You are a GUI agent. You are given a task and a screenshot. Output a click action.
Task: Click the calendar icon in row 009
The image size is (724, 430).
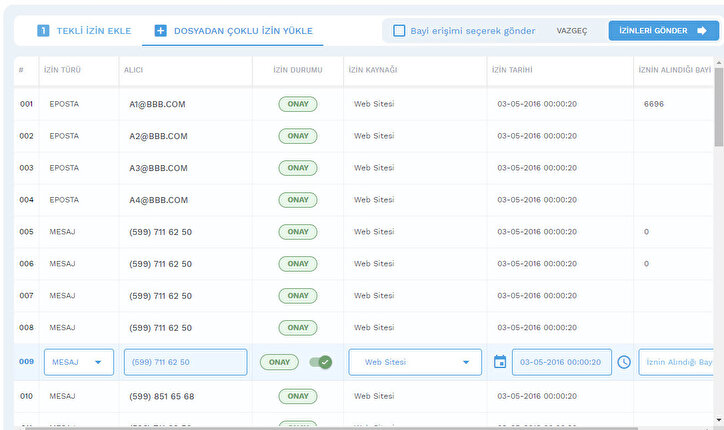click(500, 362)
